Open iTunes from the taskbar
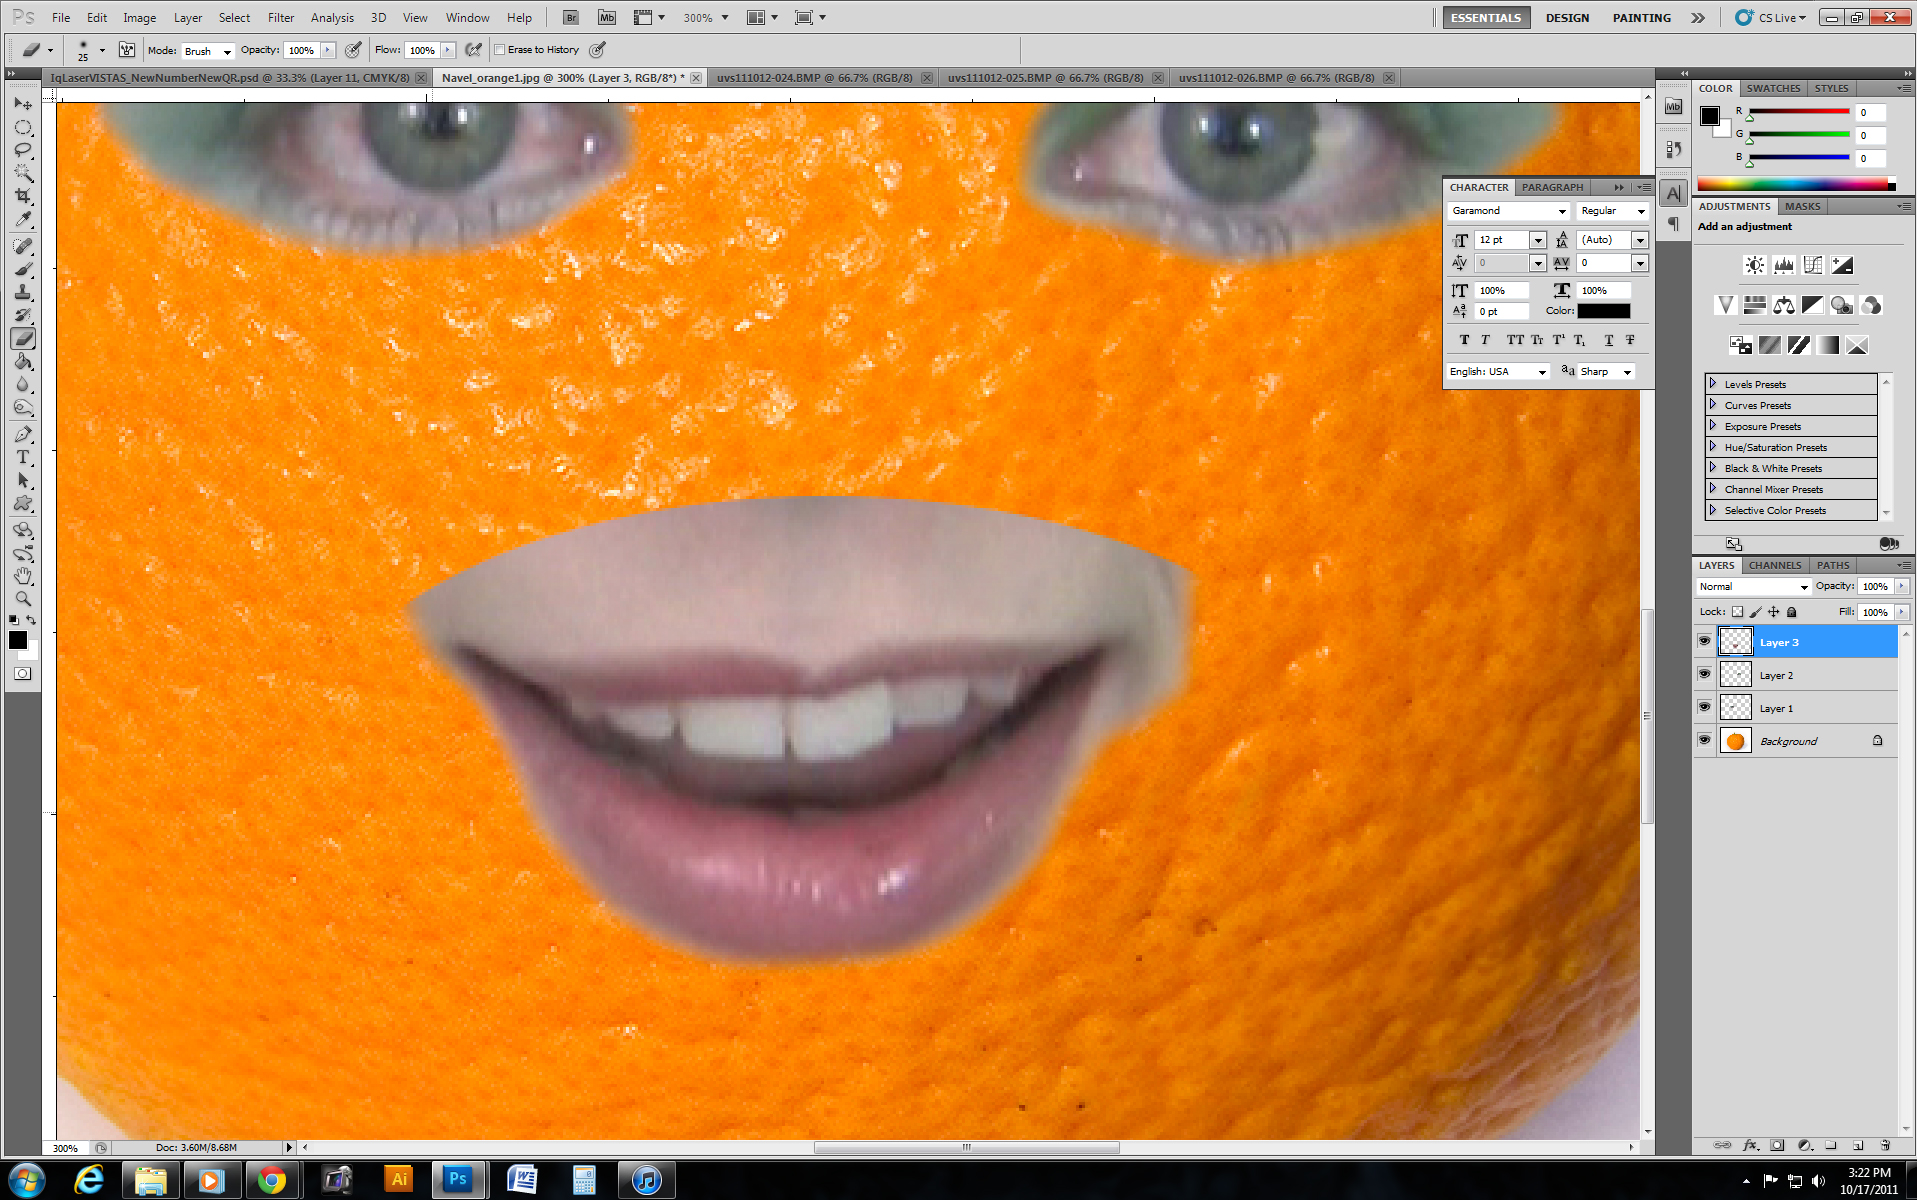The image size is (1917, 1200). point(647,1180)
